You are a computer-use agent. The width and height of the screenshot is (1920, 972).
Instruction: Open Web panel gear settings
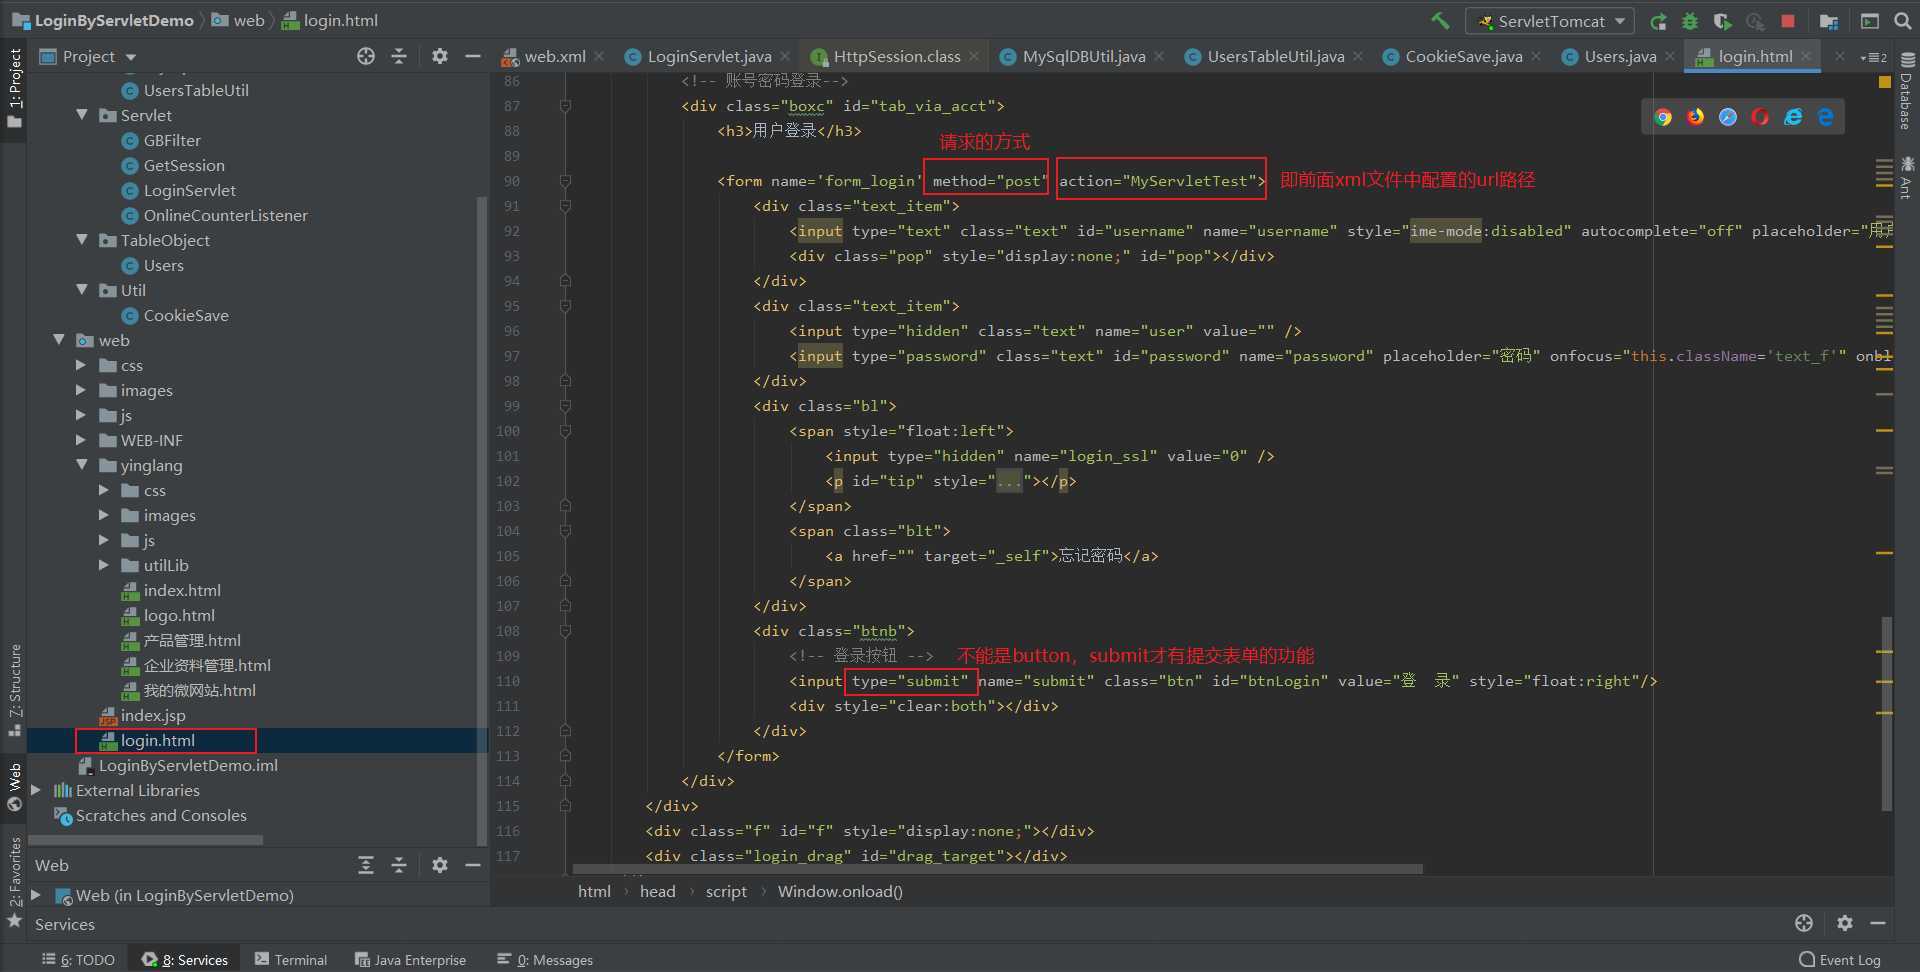[440, 865]
